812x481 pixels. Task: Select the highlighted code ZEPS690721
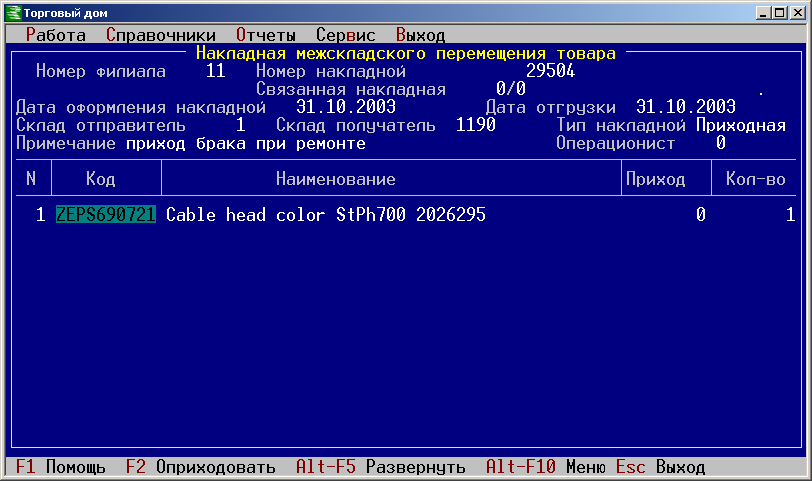106,214
